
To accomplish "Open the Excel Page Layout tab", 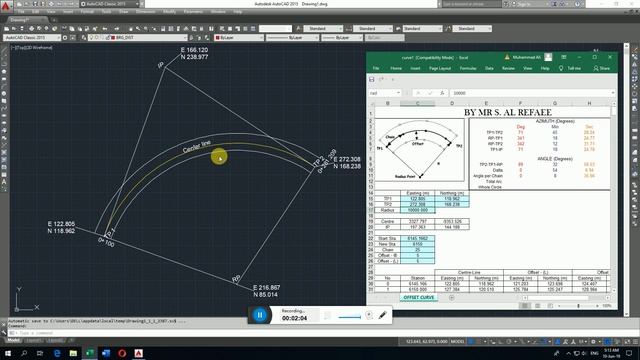I will click(440, 68).
